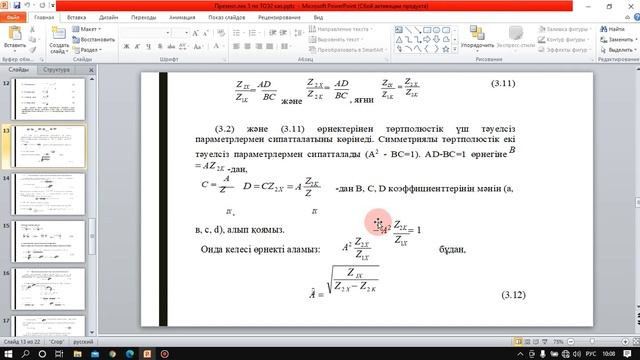
Task: Decrease font size with the small A
Action: [206, 33]
